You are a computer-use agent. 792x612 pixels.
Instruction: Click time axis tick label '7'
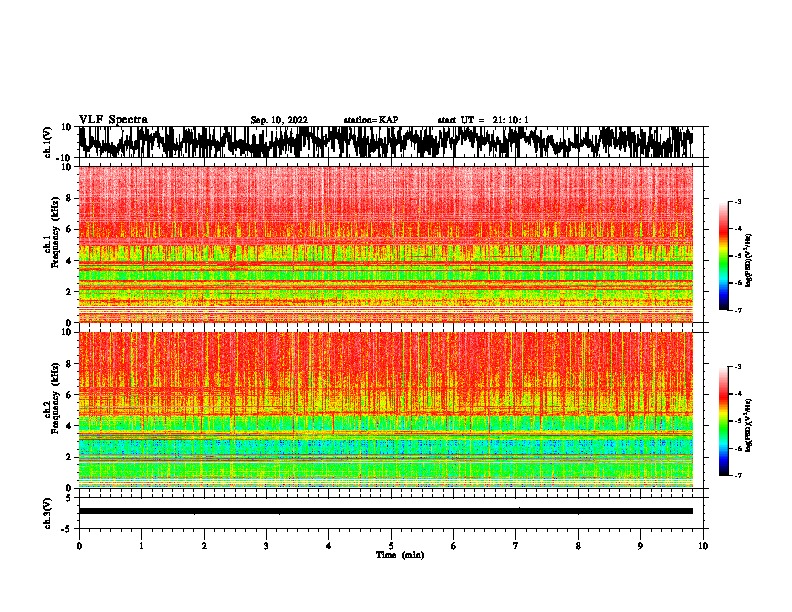(x=516, y=546)
